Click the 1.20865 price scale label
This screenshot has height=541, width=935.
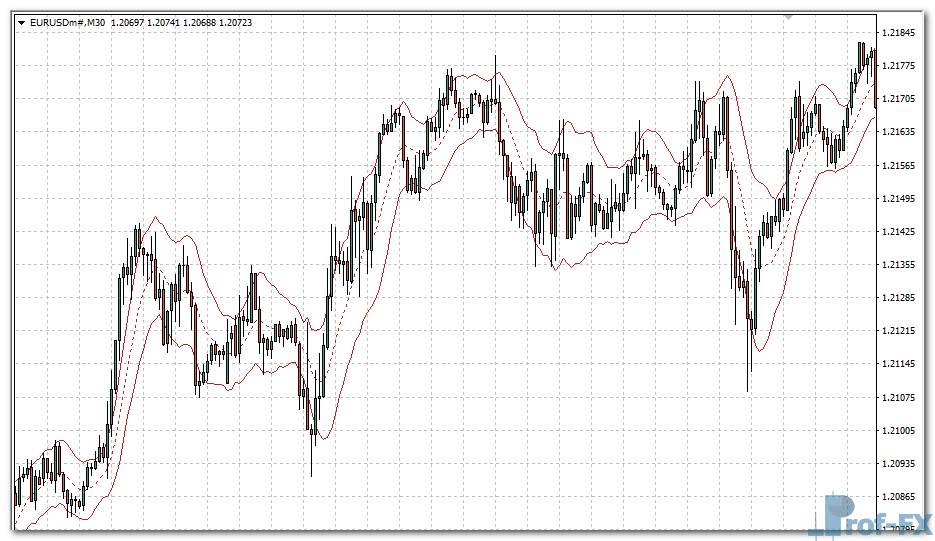click(x=902, y=496)
